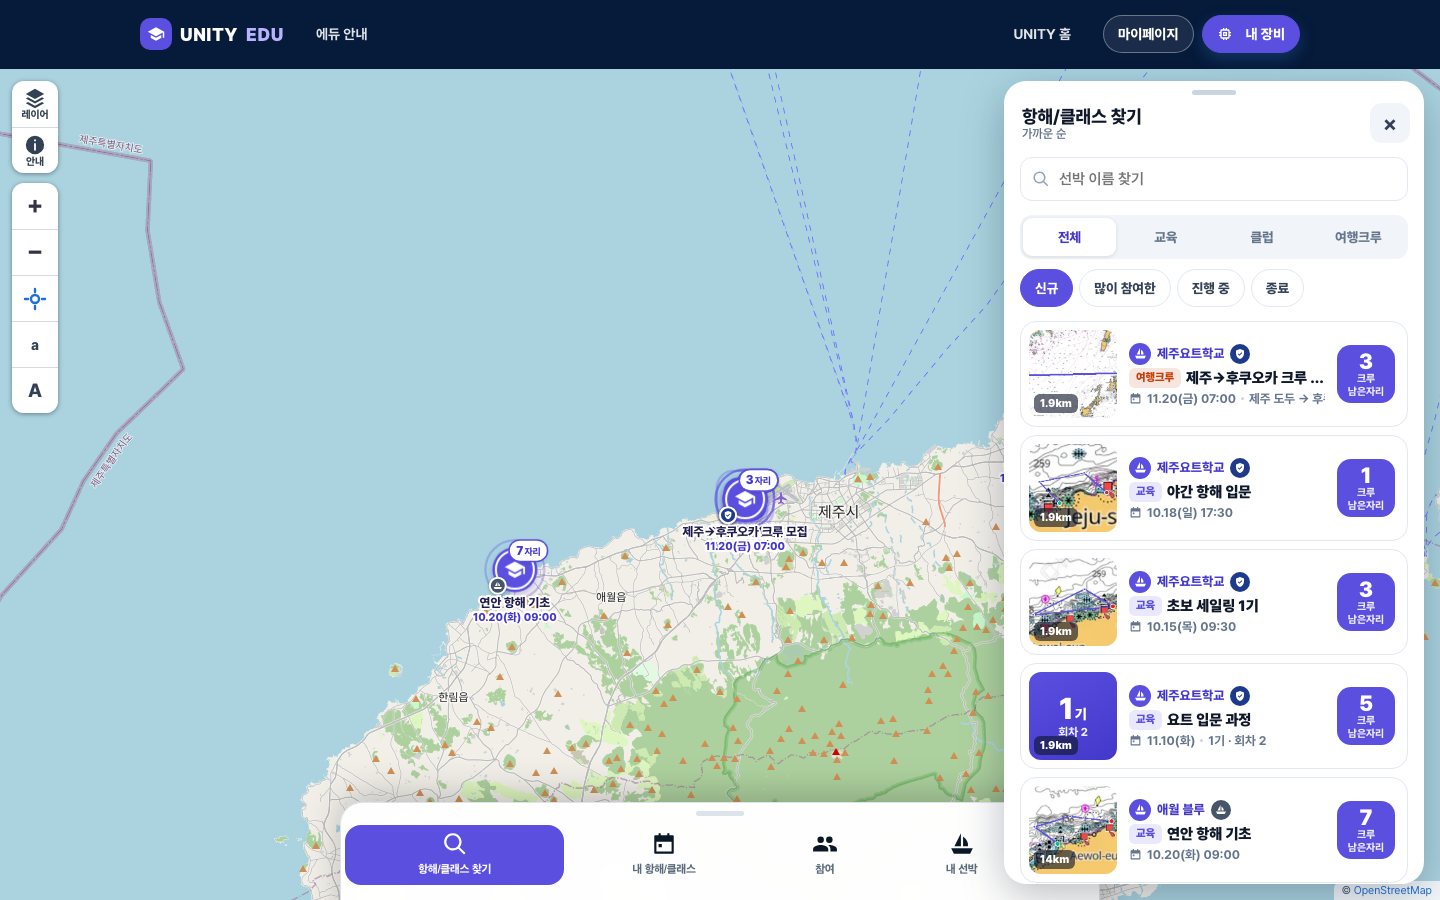This screenshot has width=1440, height=900.
Task: Switch to the 교육 tab
Action: pos(1166,237)
